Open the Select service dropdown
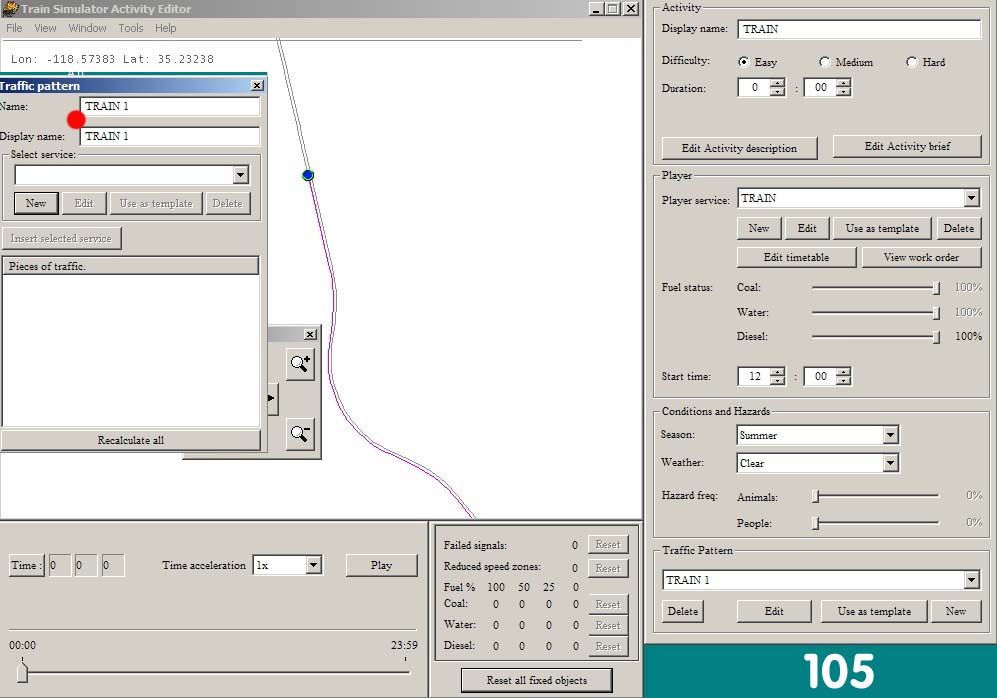This screenshot has width=997, height=698. [x=240, y=175]
